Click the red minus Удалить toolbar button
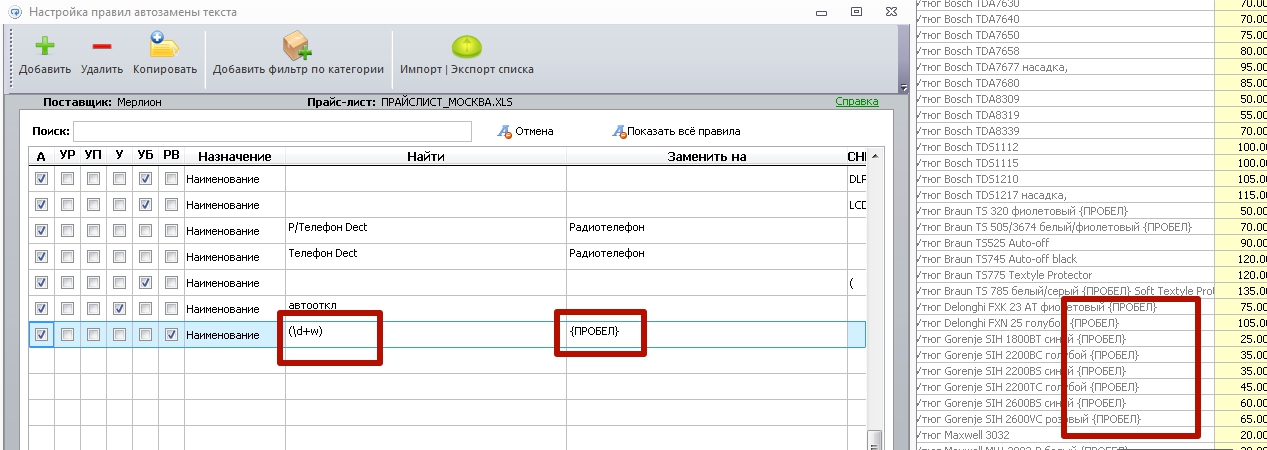Viewport: 1267px width, 450px height. point(102,56)
